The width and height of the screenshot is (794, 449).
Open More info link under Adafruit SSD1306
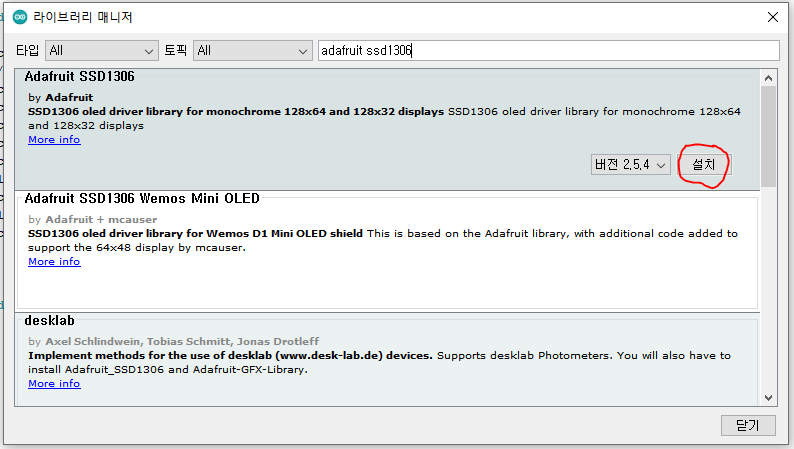pyautogui.click(x=54, y=140)
